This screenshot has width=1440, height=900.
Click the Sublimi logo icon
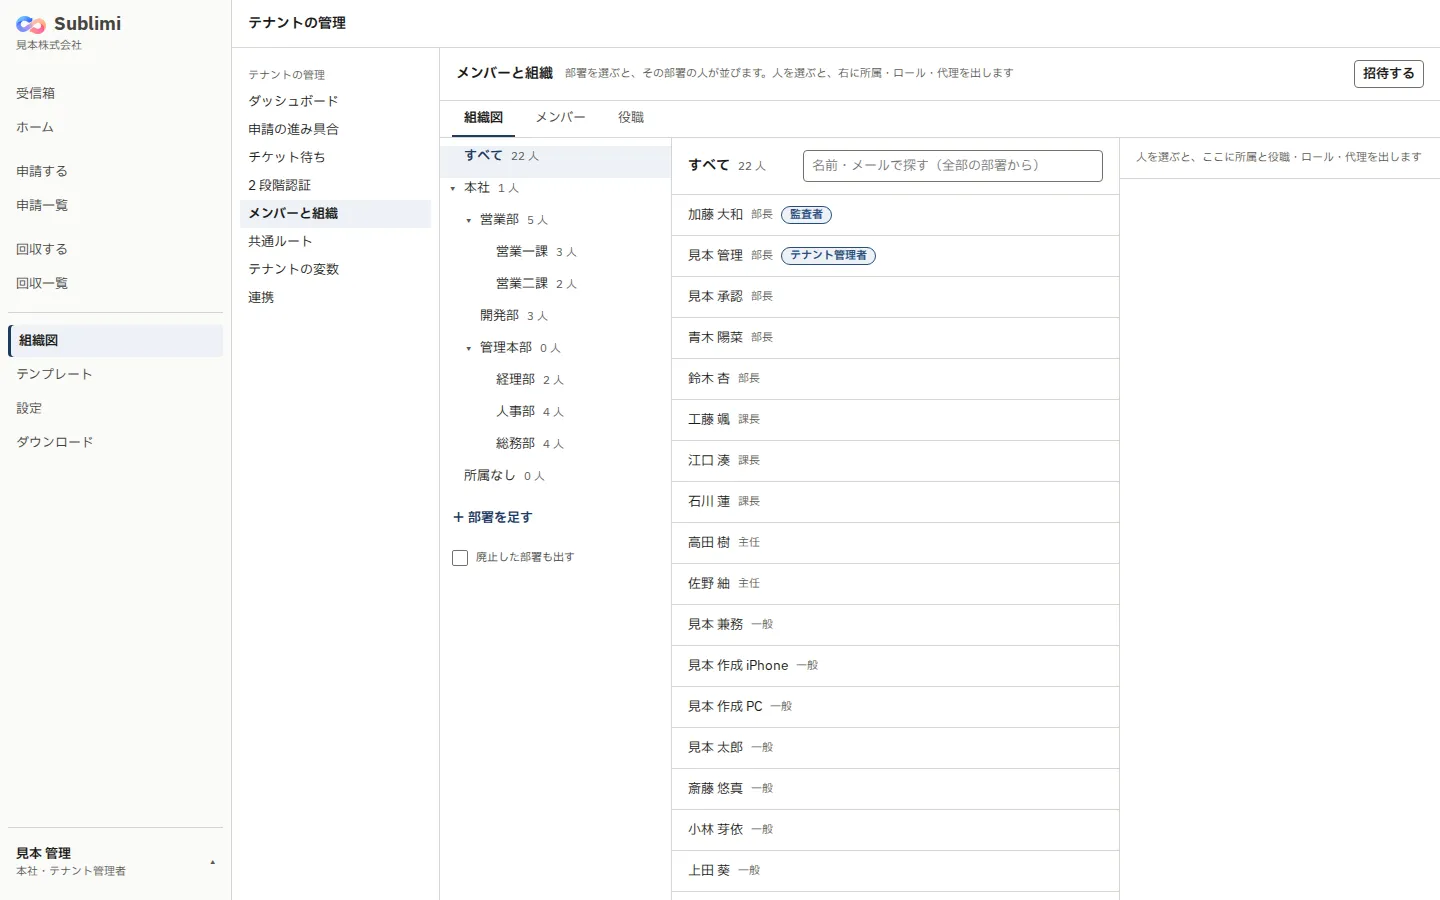point(31,25)
